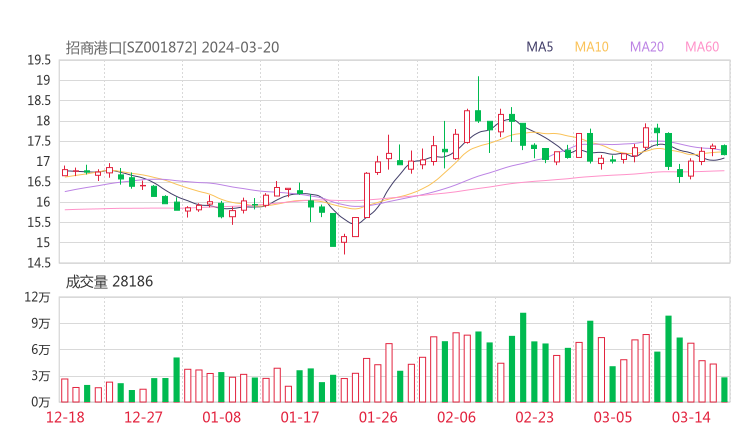The image size is (740, 440).
Task: Click the 01-26 date label
Action: click(378, 417)
